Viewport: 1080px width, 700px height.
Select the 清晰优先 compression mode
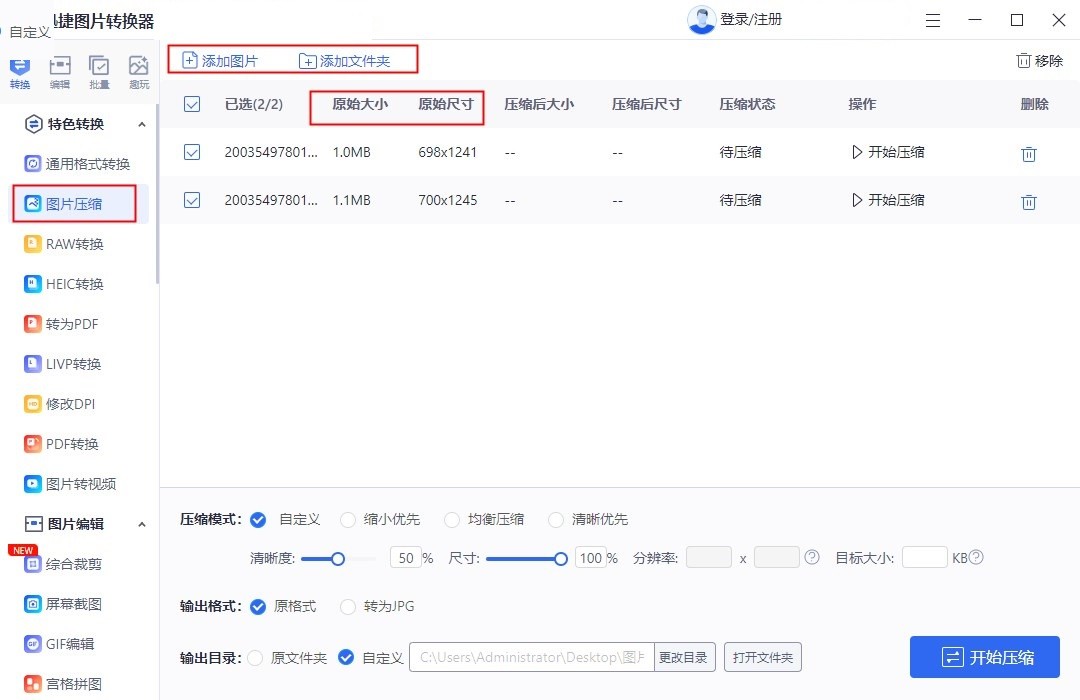point(556,519)
